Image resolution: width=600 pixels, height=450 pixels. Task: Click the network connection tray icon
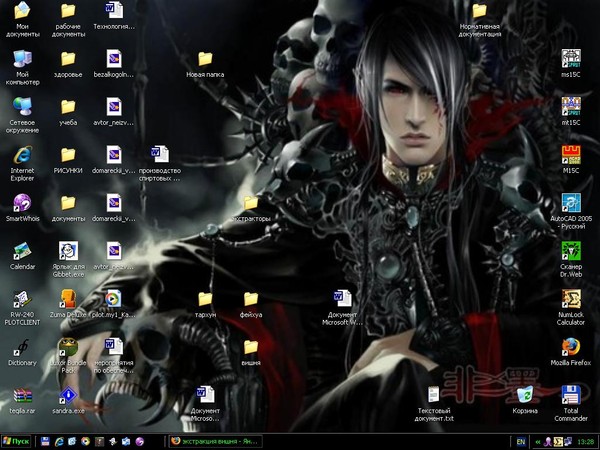point(568,442)
